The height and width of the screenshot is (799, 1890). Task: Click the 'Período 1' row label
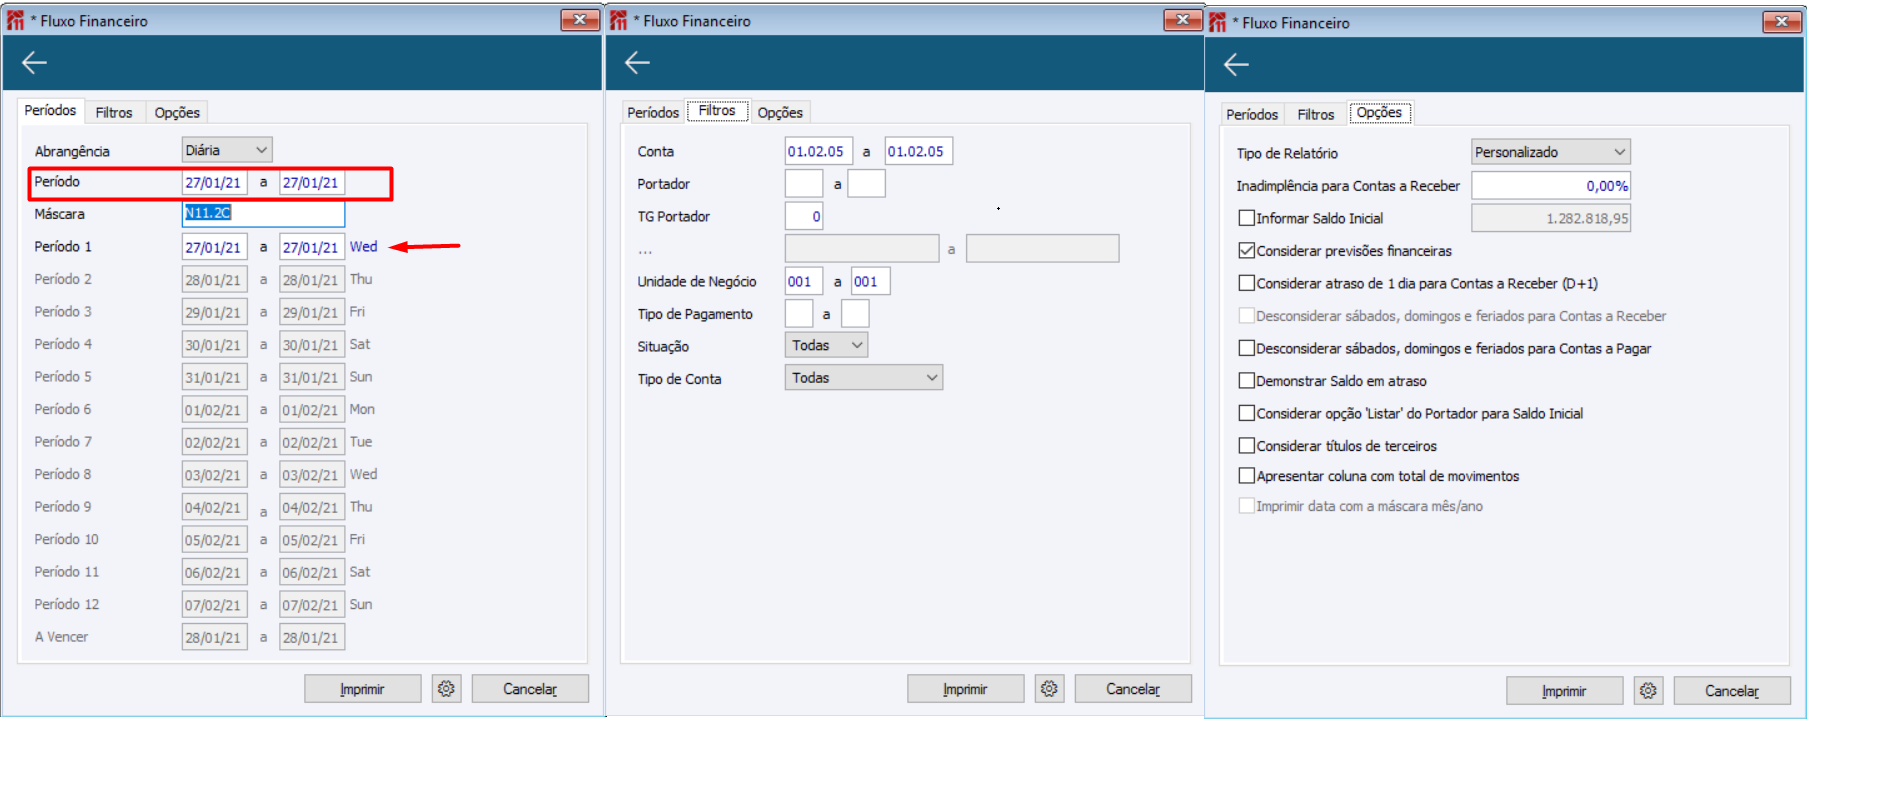63,247
